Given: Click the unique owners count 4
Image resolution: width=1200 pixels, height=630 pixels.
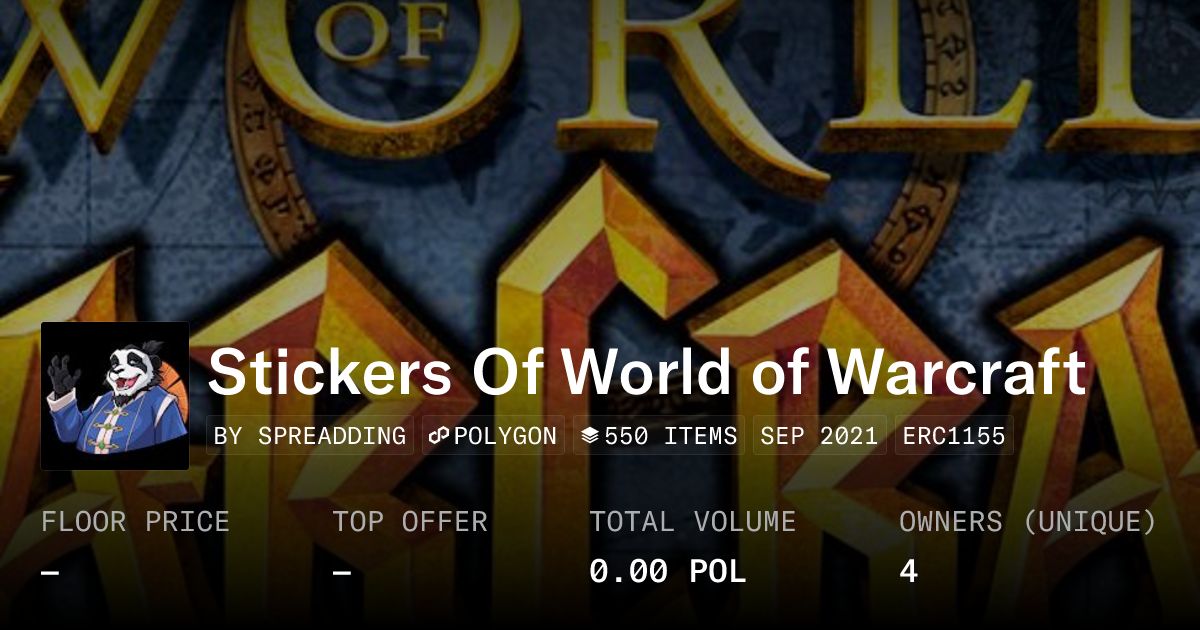Looking at the screenshot, I should click(x=908, y=572).
